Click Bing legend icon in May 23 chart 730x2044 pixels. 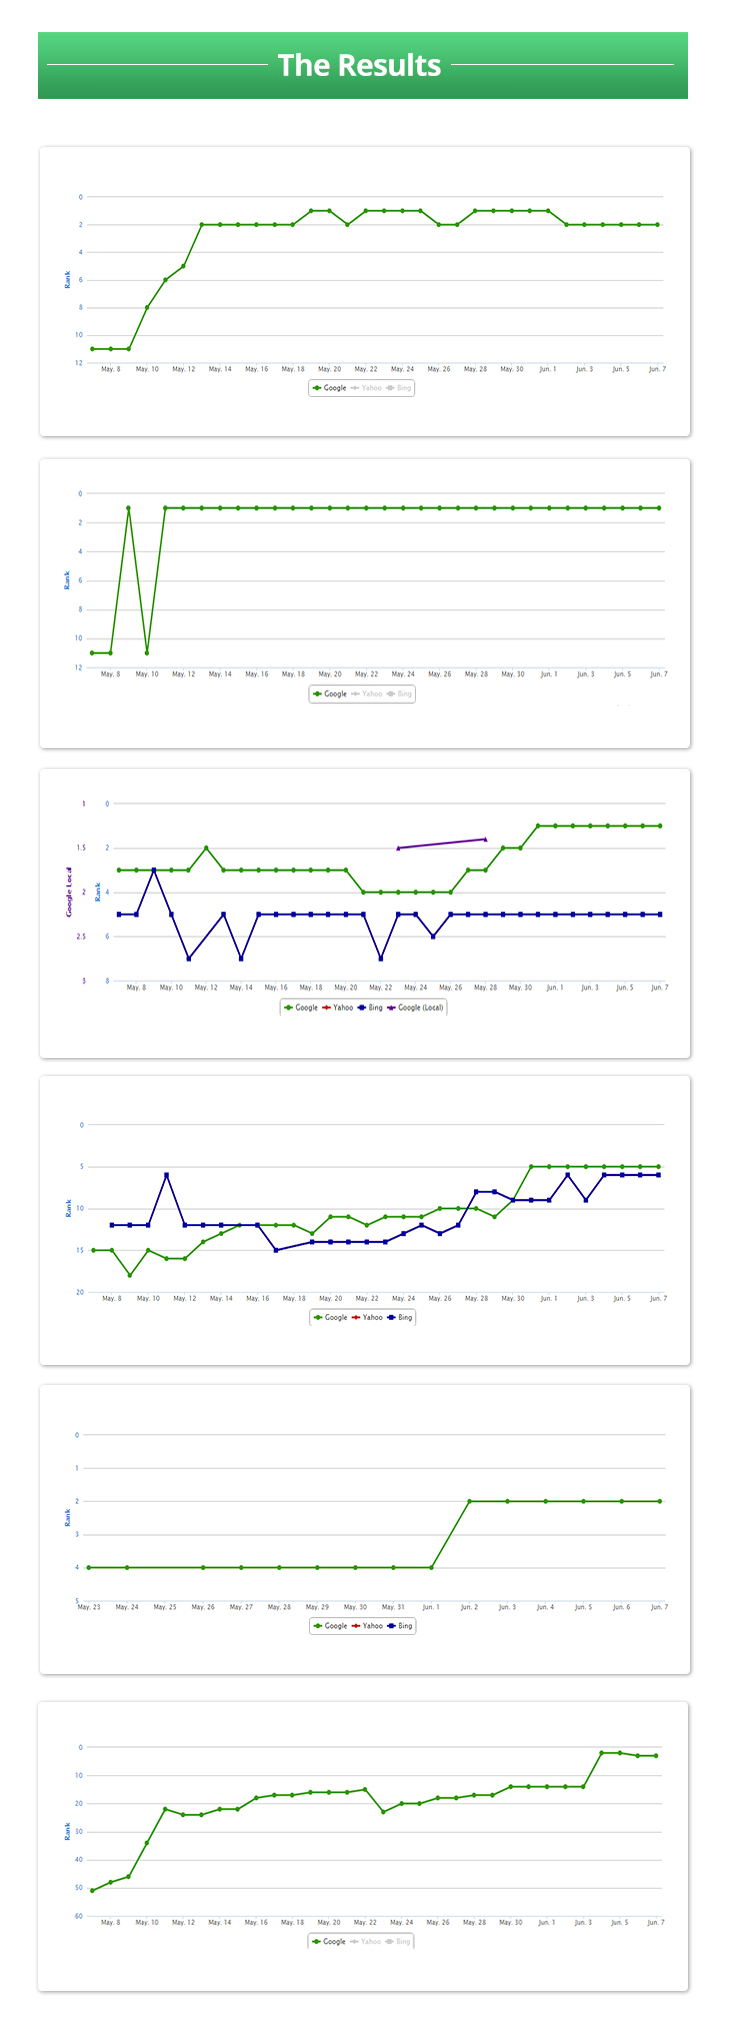392,1626
